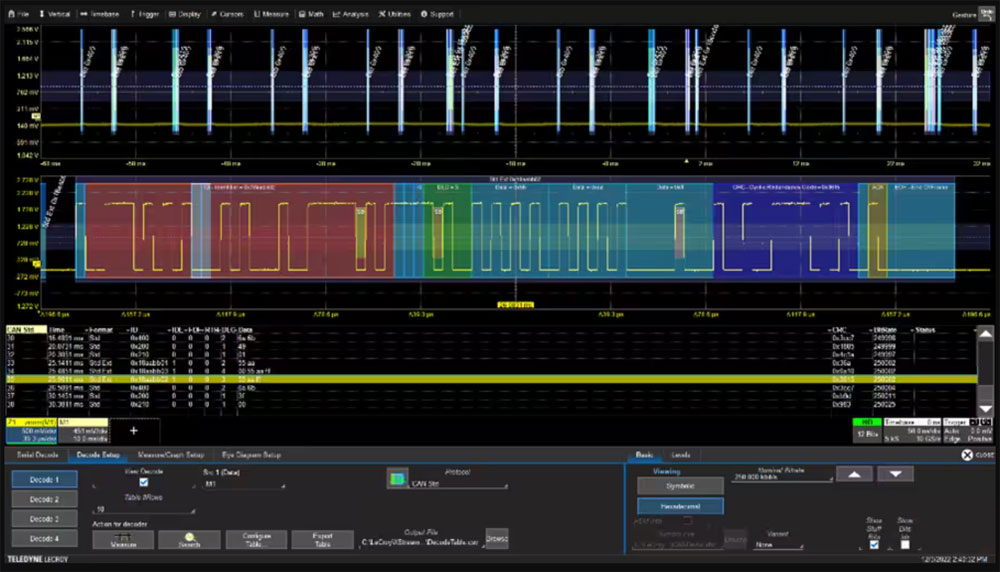1000x572 pixels.
Task: Click the Table #Rows input field
Action: pyautogui.click(x=144, y=510)
